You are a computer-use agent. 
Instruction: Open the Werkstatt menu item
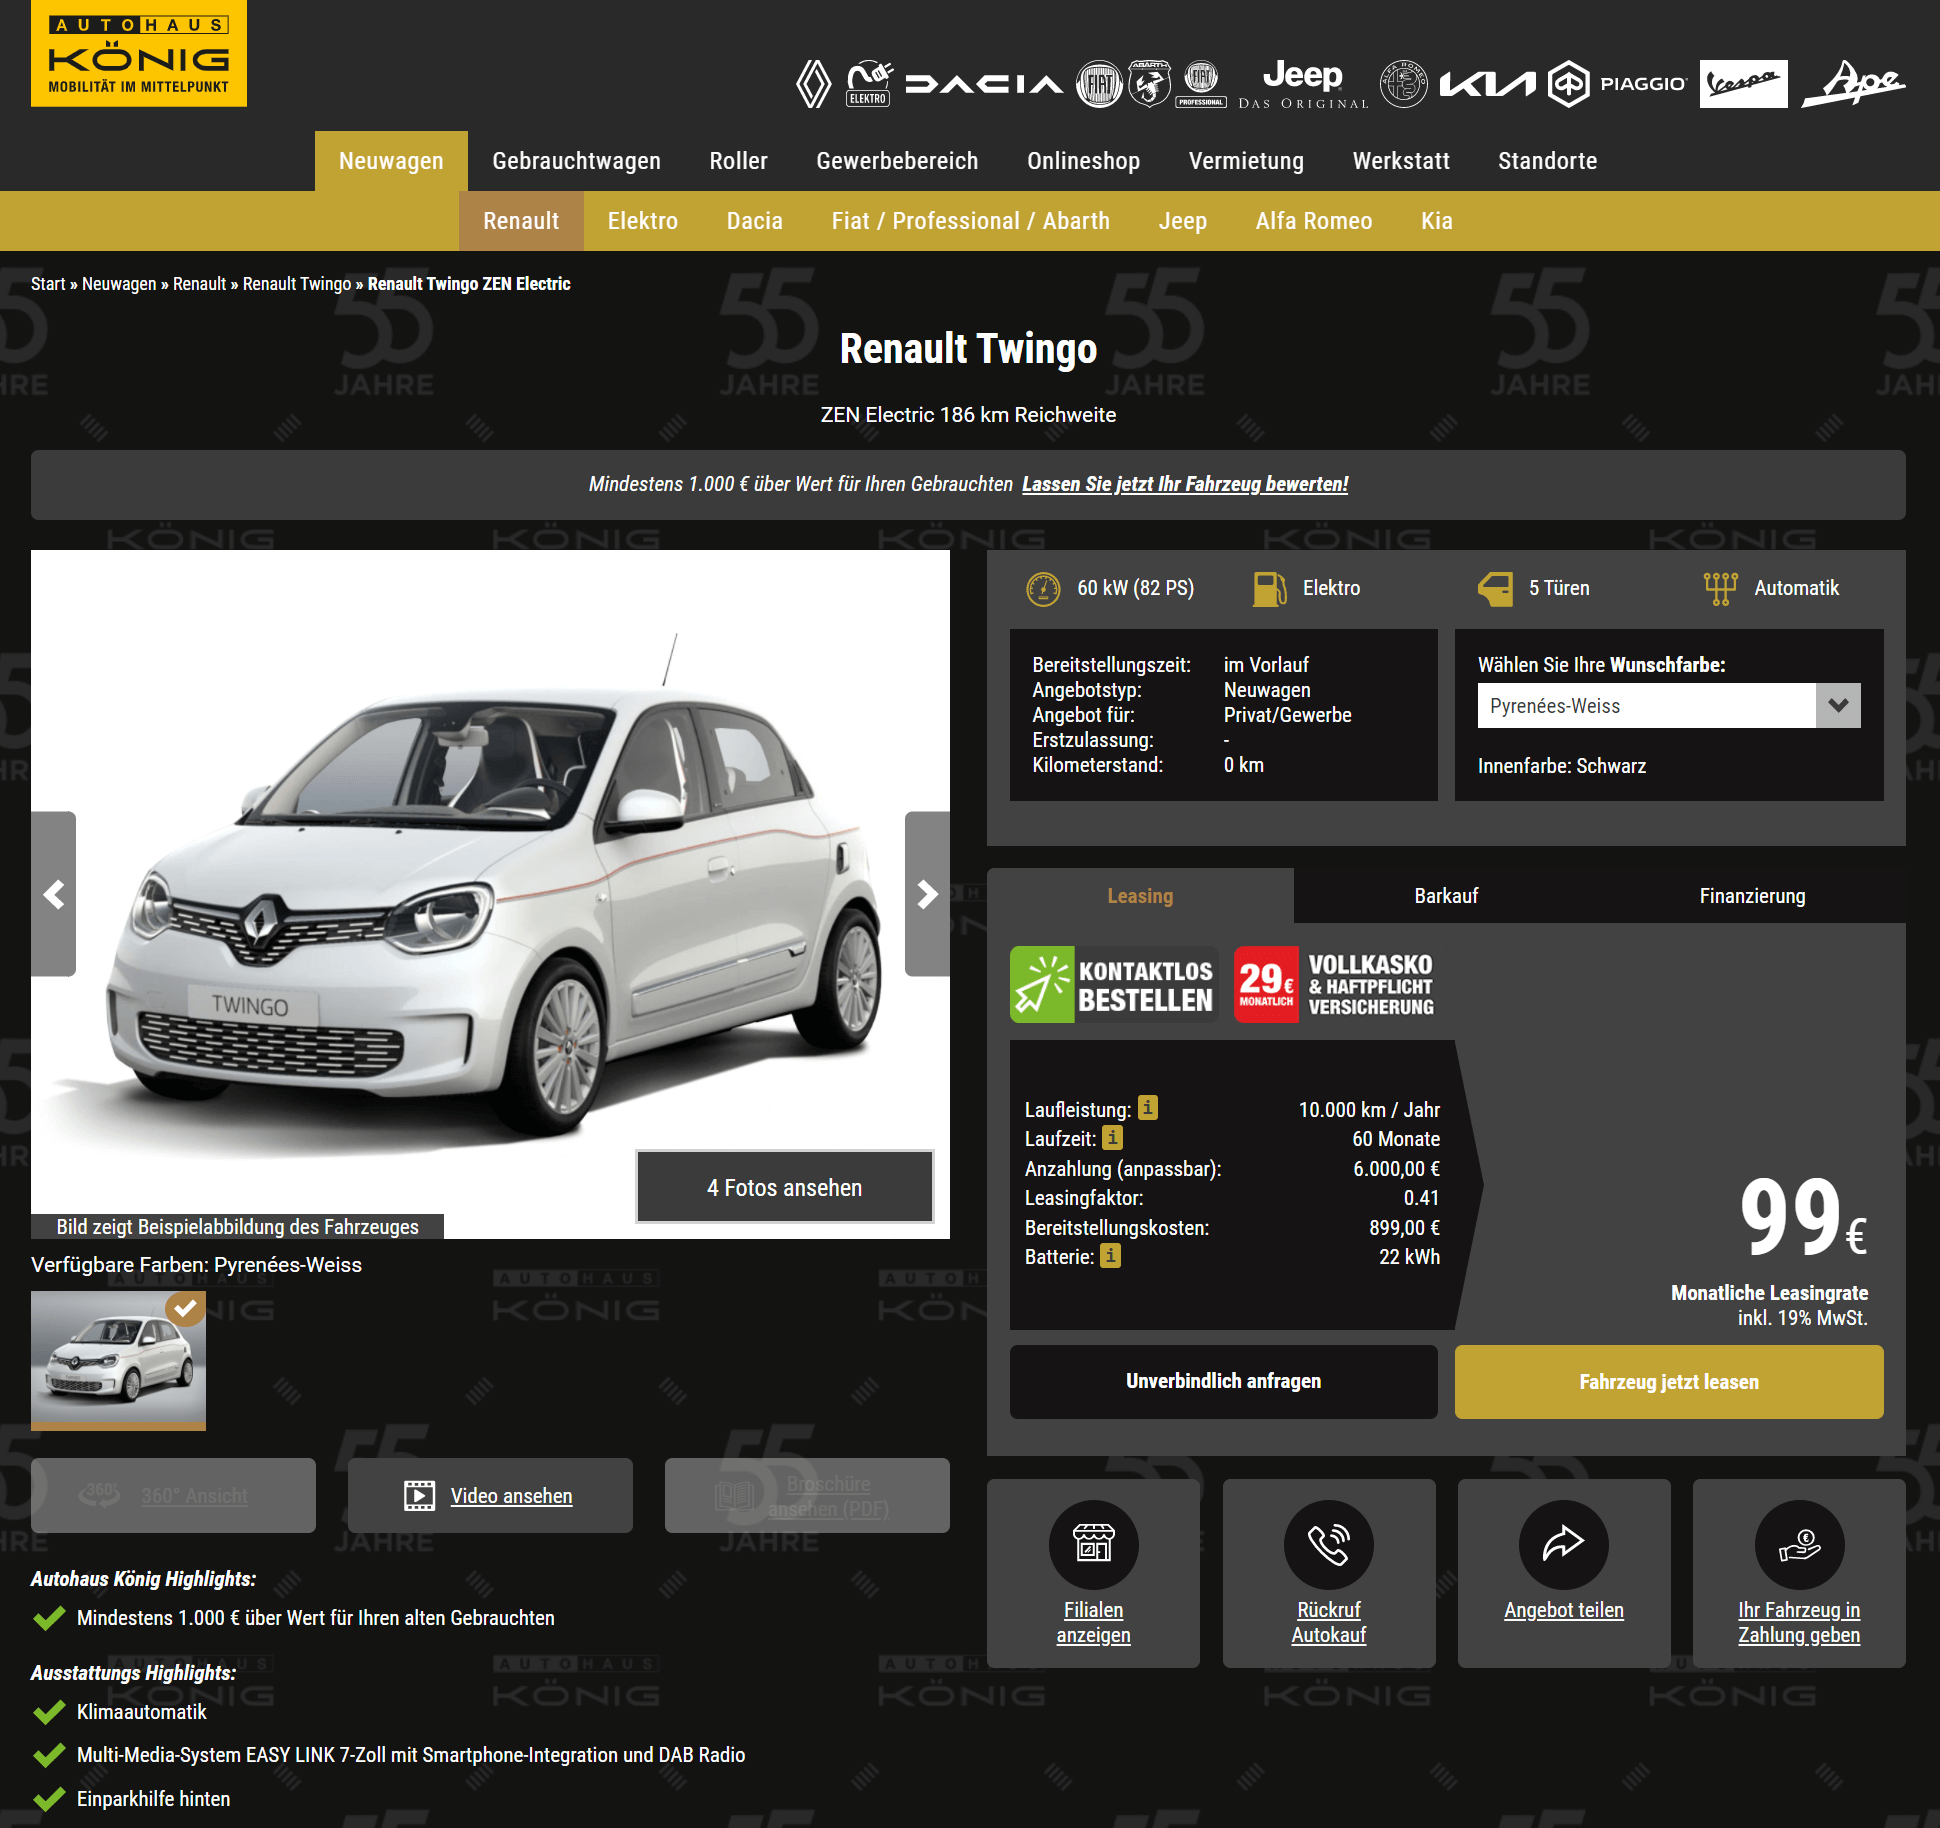coord(1401,161)
